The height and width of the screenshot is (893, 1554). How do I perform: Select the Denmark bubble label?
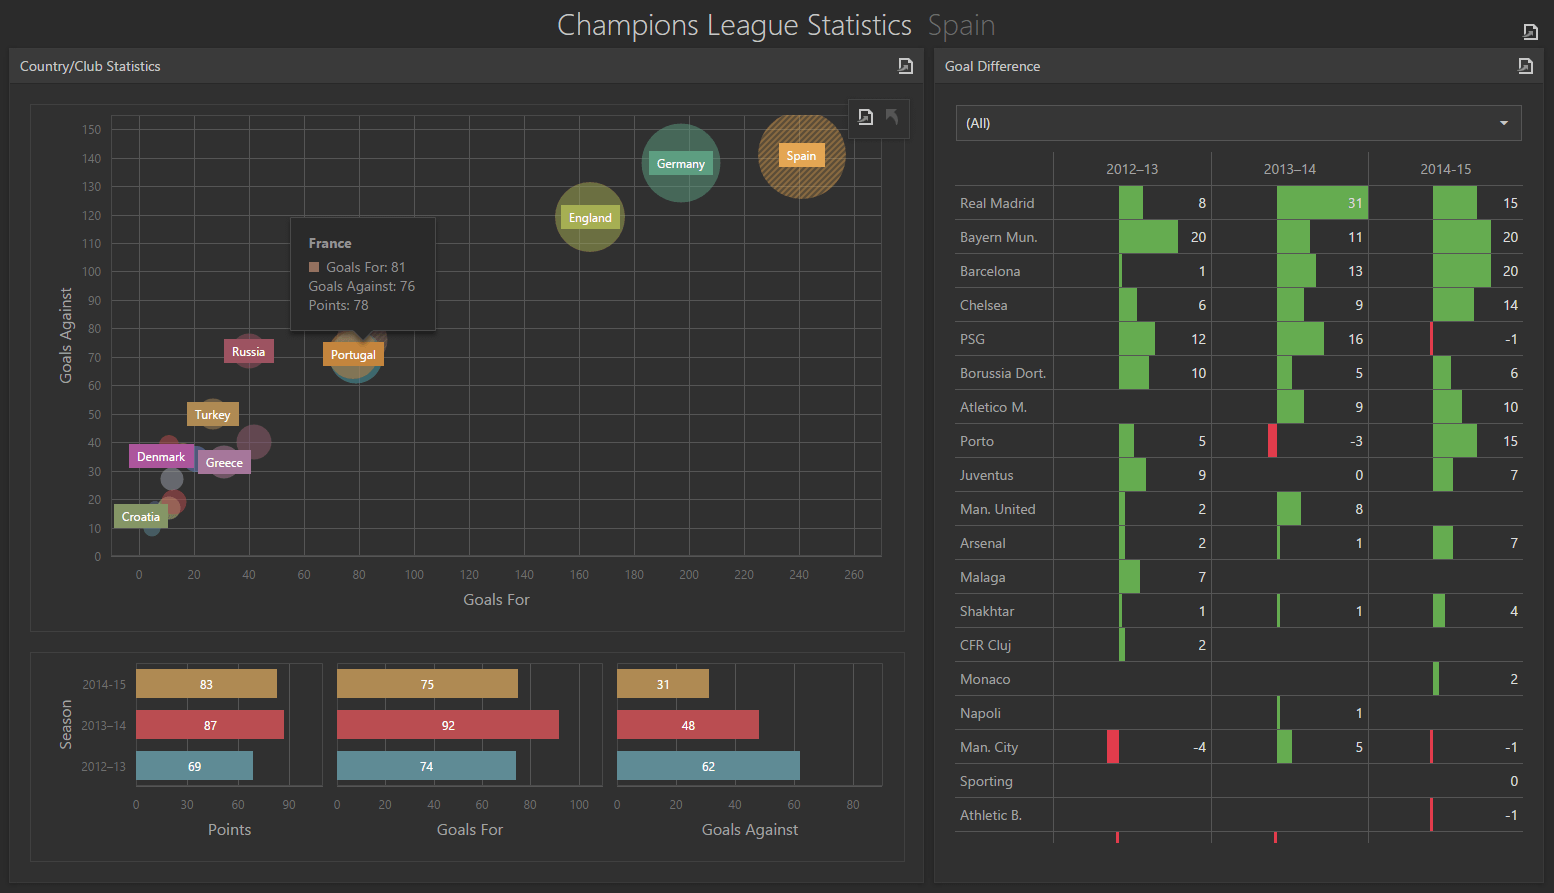coord(161,457)
